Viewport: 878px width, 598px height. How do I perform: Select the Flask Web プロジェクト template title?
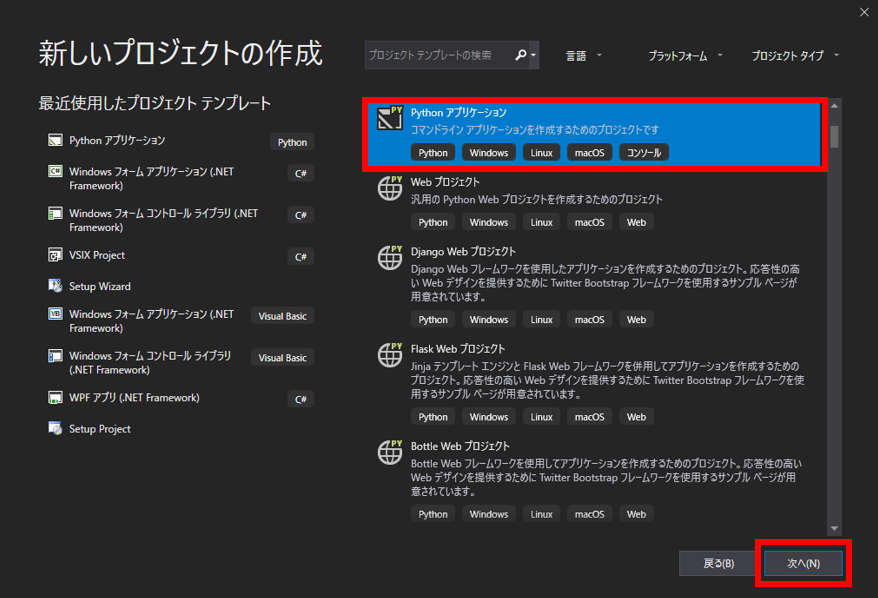(458, 349)
